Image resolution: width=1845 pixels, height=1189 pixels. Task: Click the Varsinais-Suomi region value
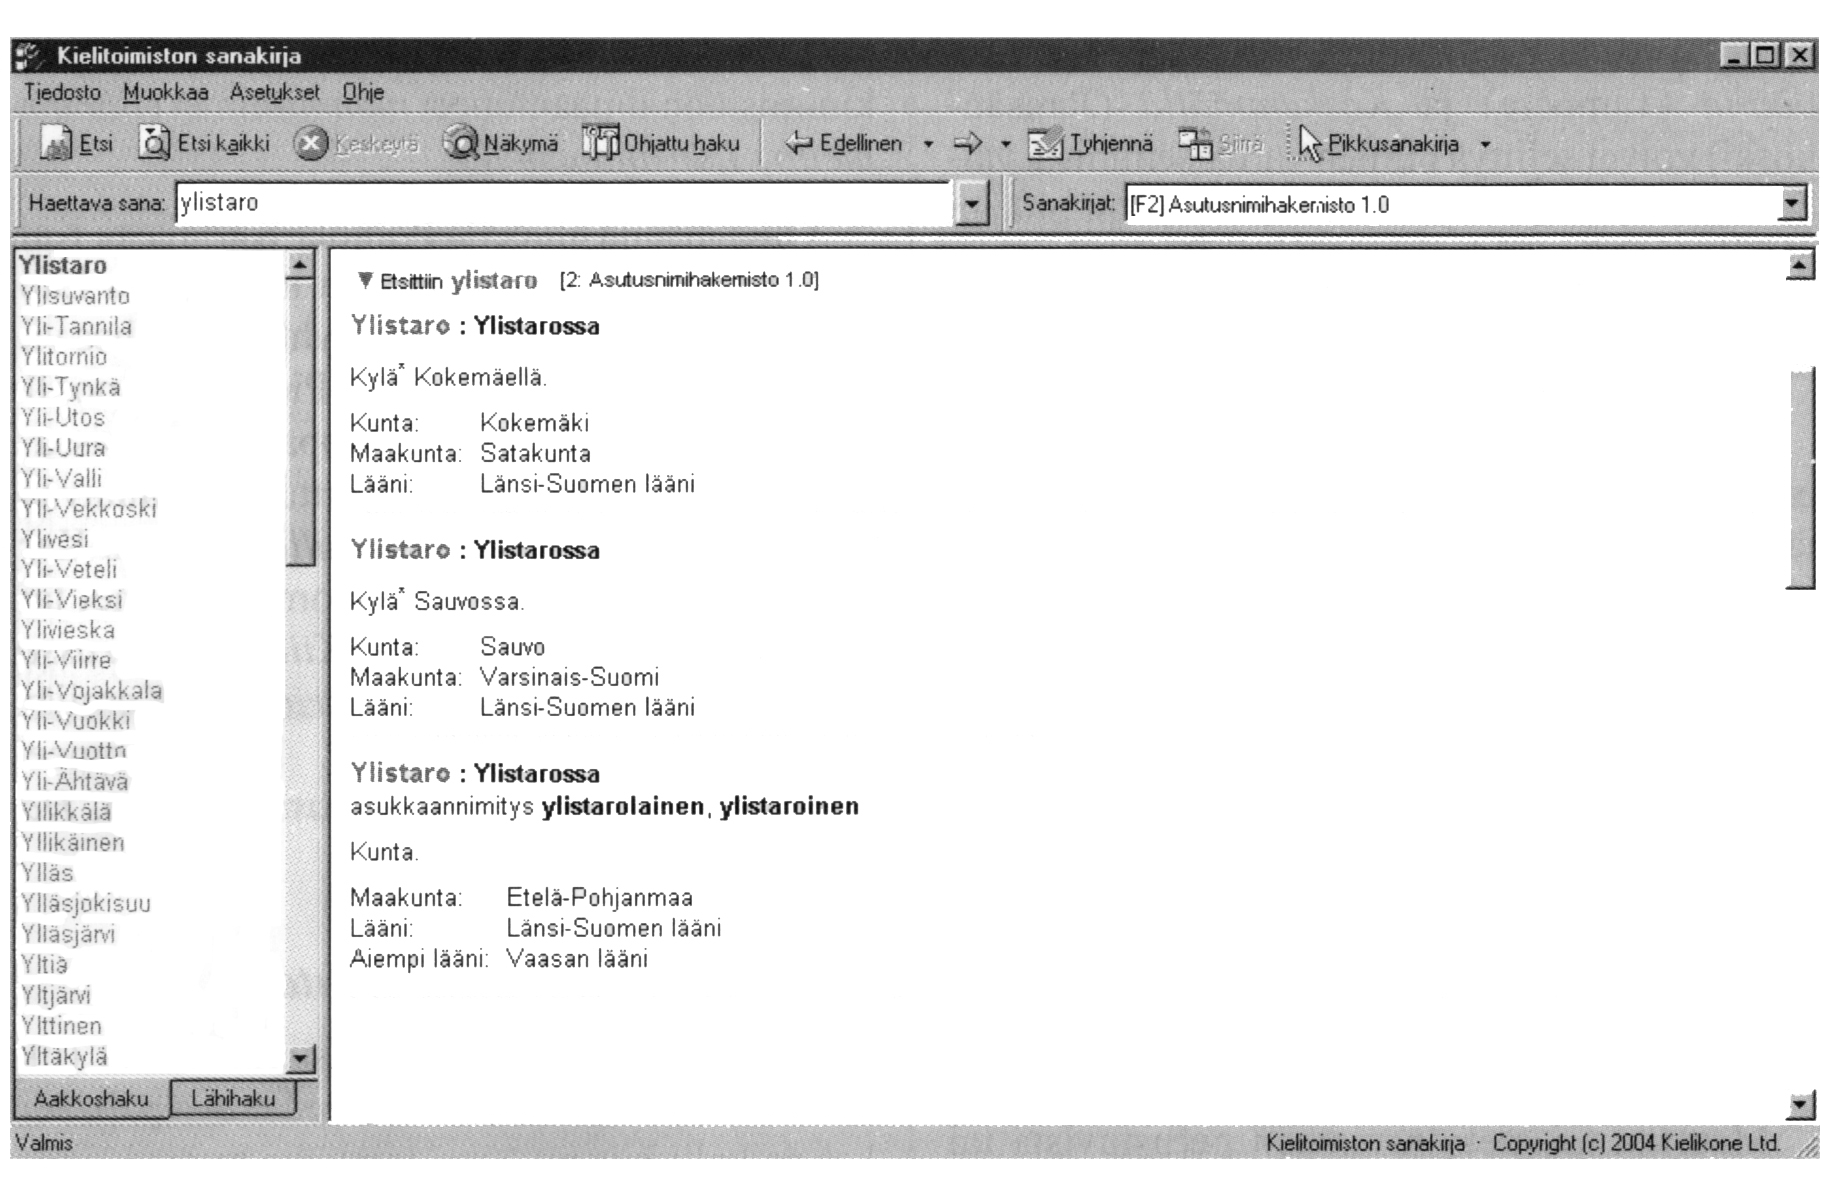(x=570, y=677)
